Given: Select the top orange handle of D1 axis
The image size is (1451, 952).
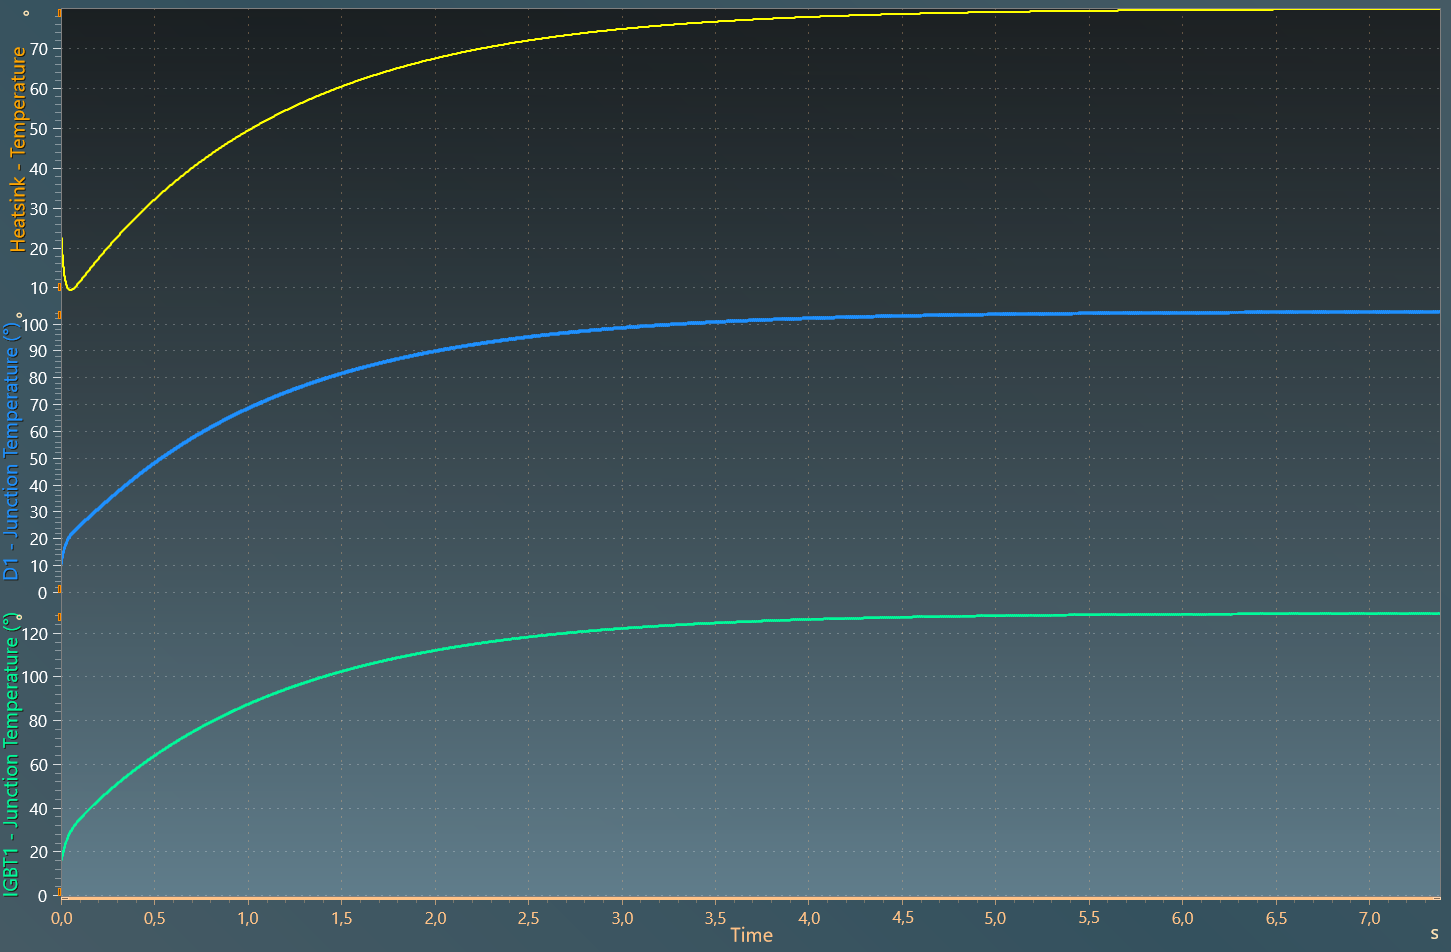Looking at the screenshot, I should [59, 315].
